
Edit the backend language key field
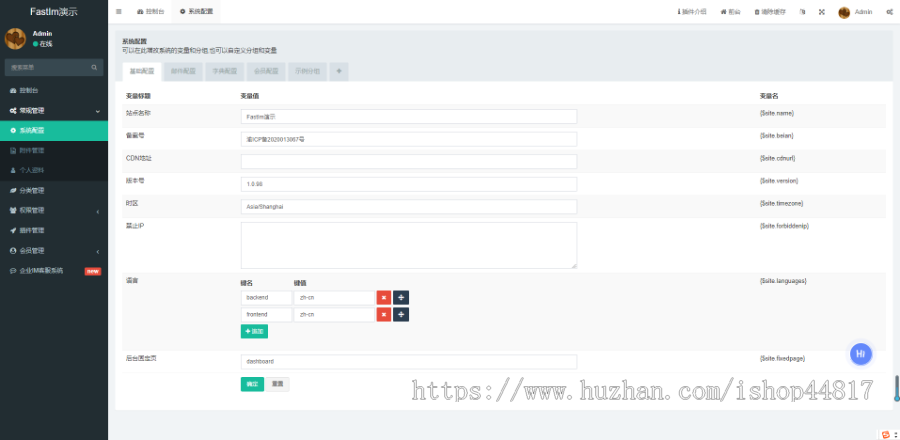click(266, 298)
